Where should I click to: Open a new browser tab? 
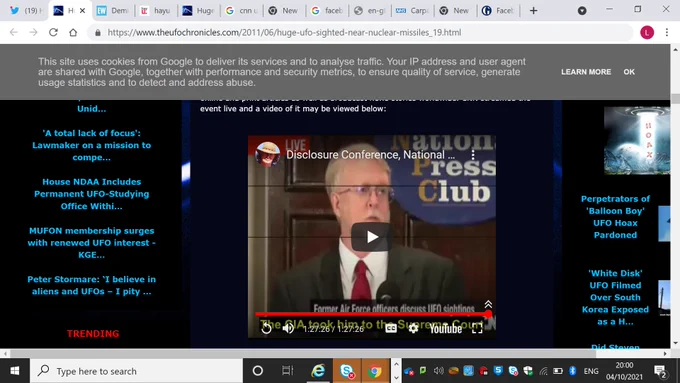(533, 11)
